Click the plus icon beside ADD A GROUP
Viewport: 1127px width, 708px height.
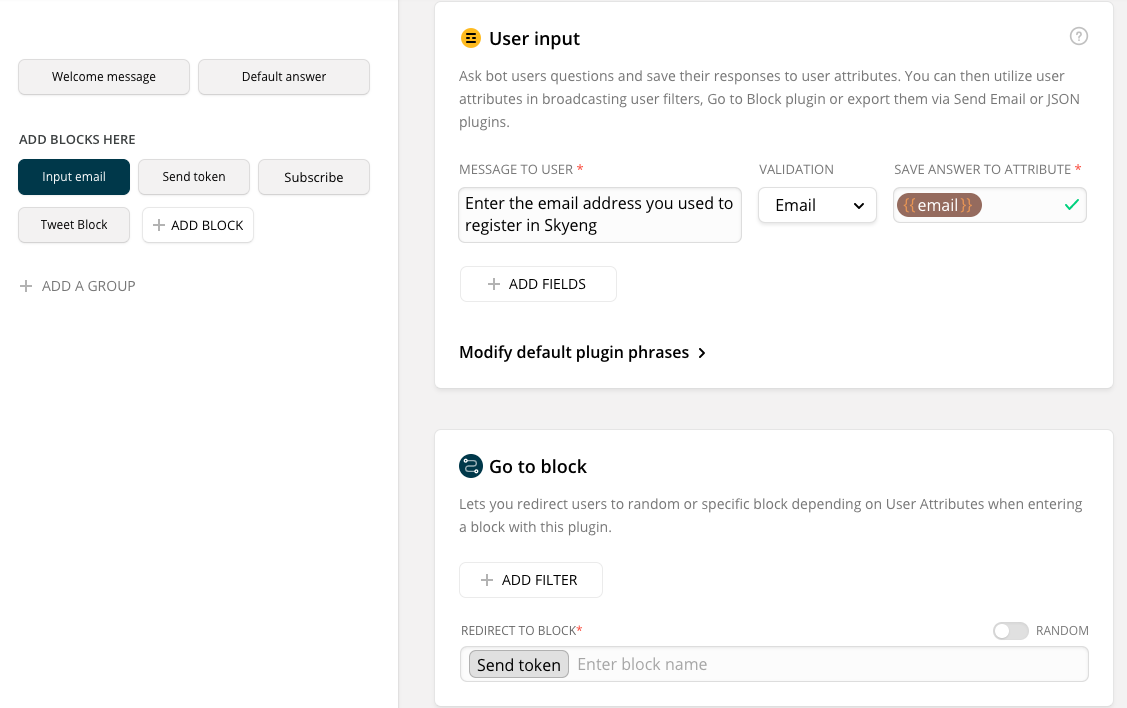point(26,286)
